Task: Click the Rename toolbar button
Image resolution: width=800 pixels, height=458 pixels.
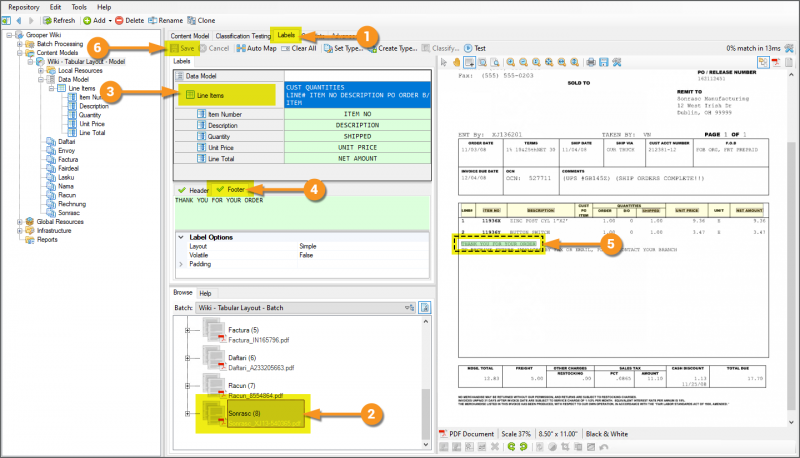Action: [167, 20]
